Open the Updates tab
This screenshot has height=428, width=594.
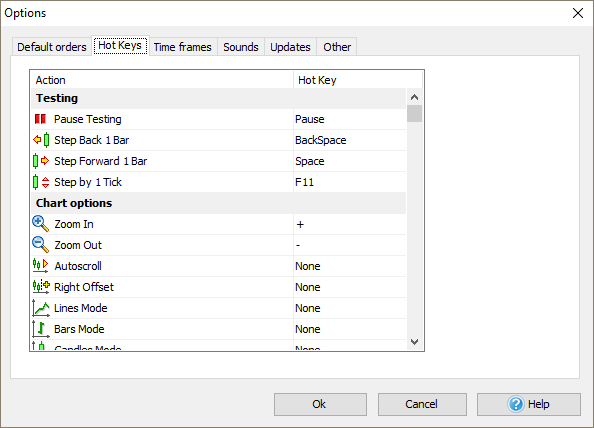pyautogui.click(x=290, y=47)
